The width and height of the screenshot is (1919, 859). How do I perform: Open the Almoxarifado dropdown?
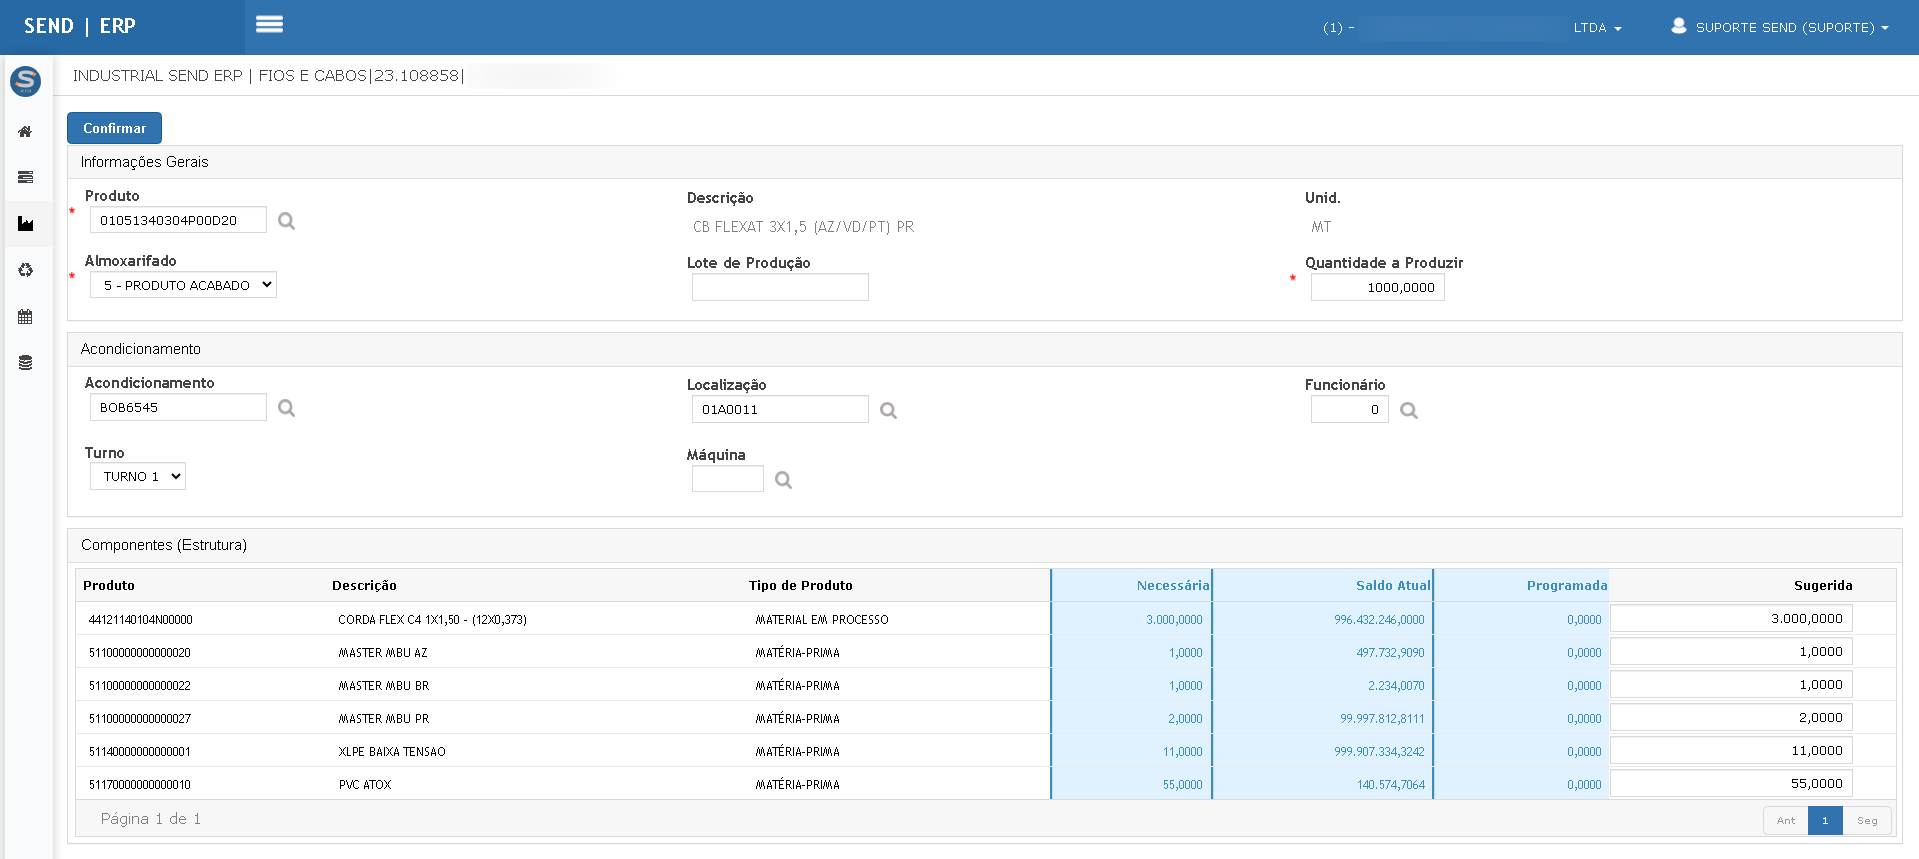(183, 285)
